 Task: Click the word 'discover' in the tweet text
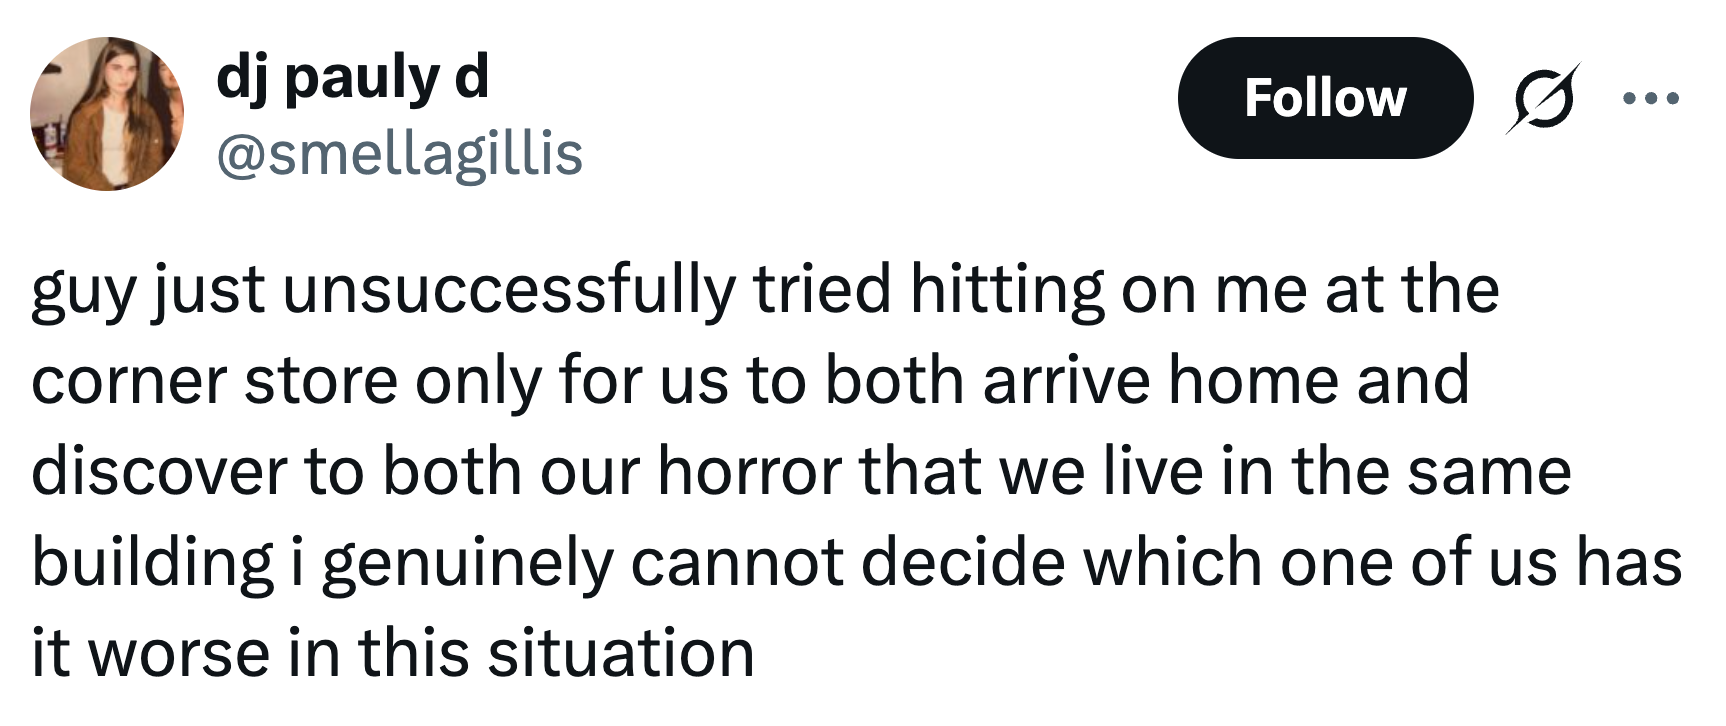coord(159,472)
